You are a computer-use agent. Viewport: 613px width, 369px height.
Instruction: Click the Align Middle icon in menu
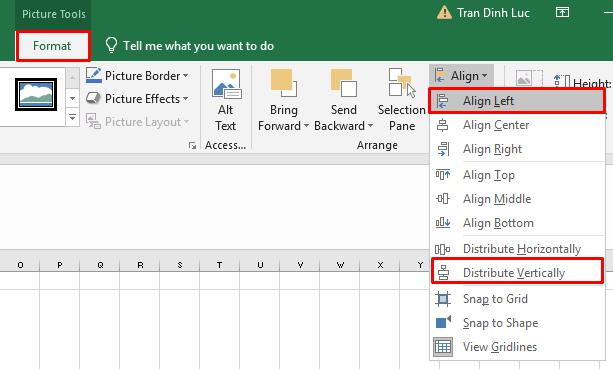tap(443, 199)
